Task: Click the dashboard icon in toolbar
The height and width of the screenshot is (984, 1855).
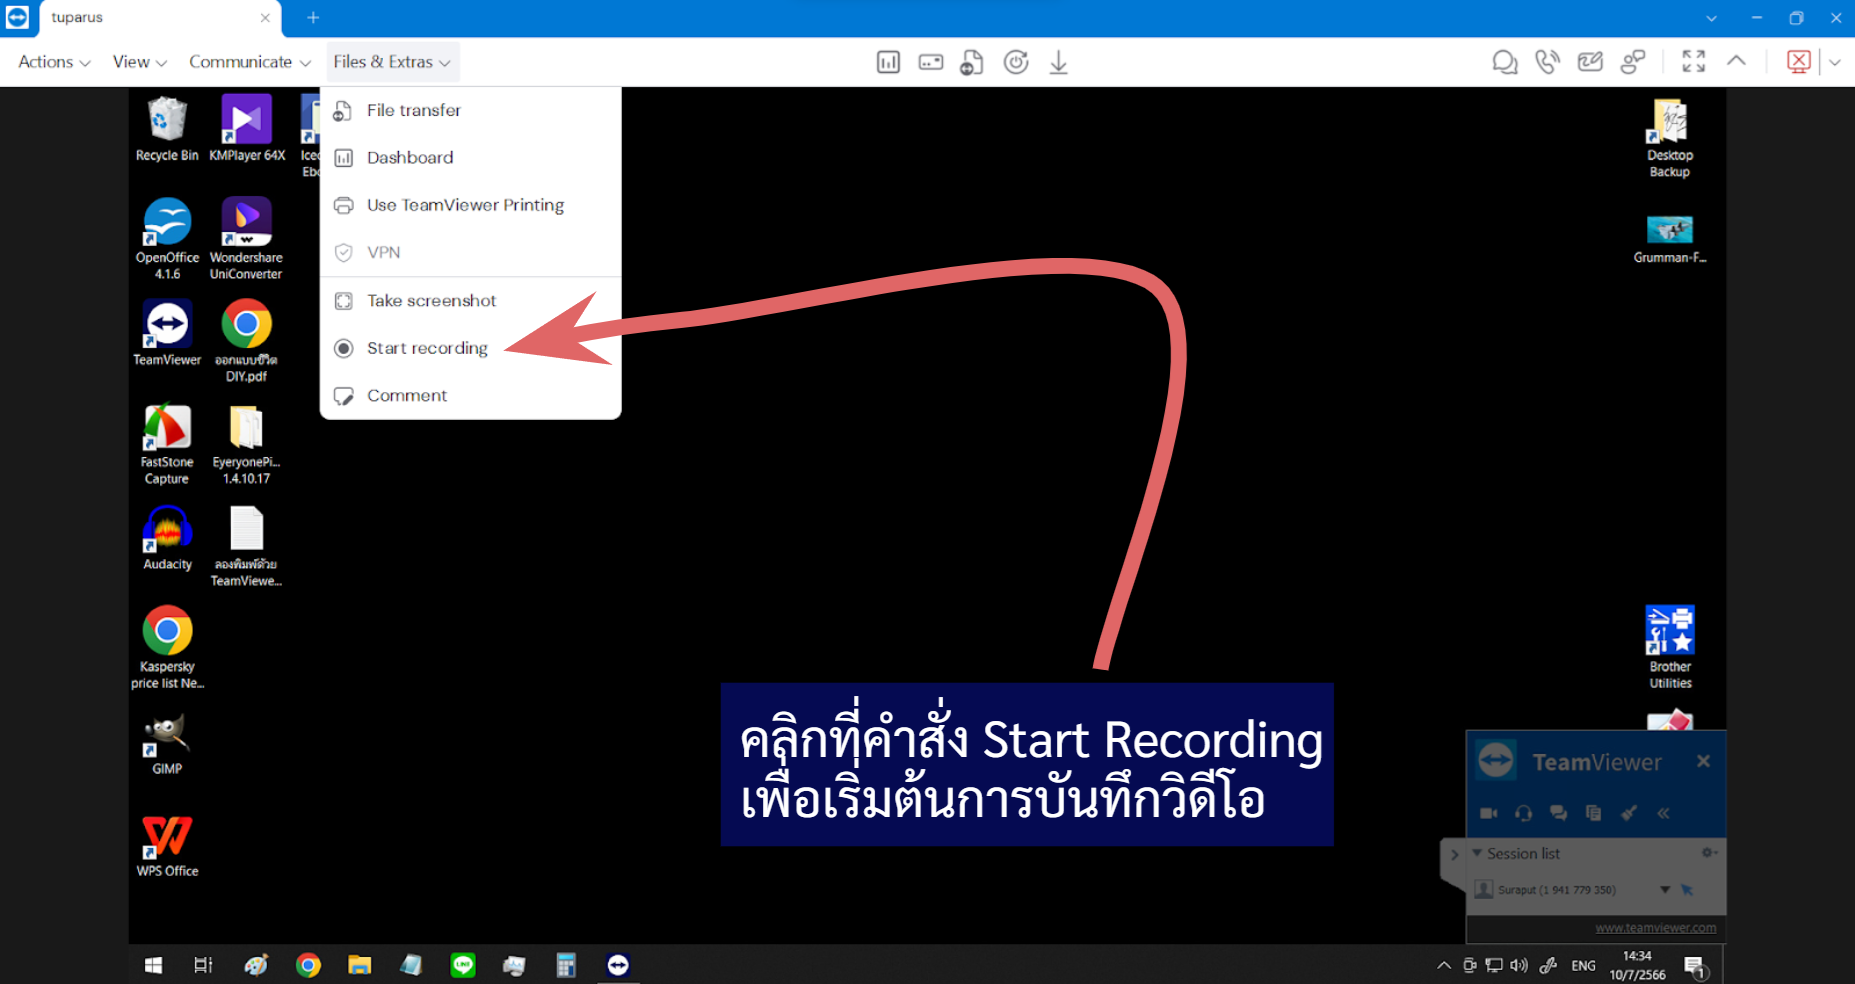Action: pyautogui.click(x=888, y=63)
